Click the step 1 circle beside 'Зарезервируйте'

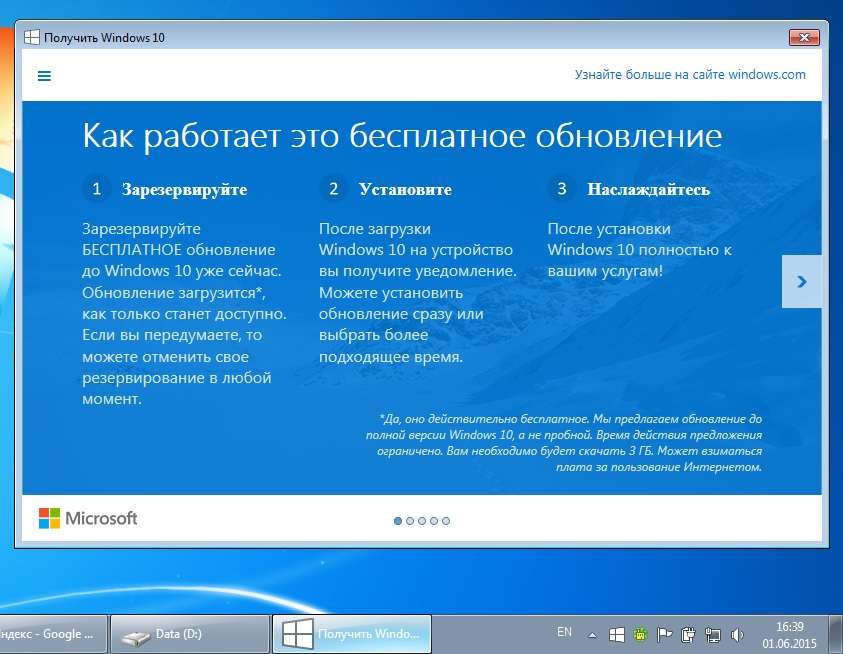coord(97,189)
